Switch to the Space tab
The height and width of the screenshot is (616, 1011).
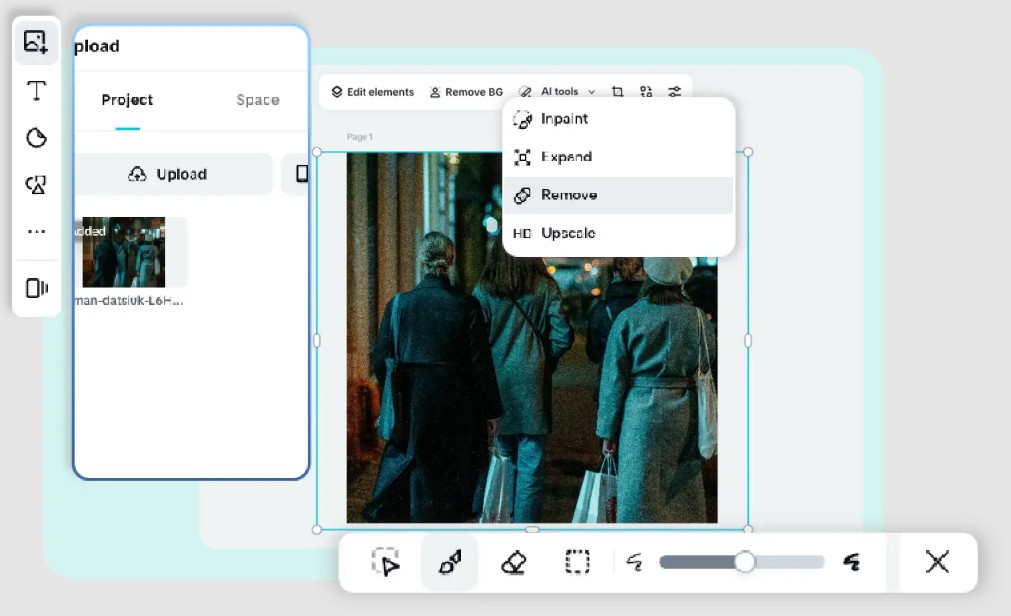point(257,100)
